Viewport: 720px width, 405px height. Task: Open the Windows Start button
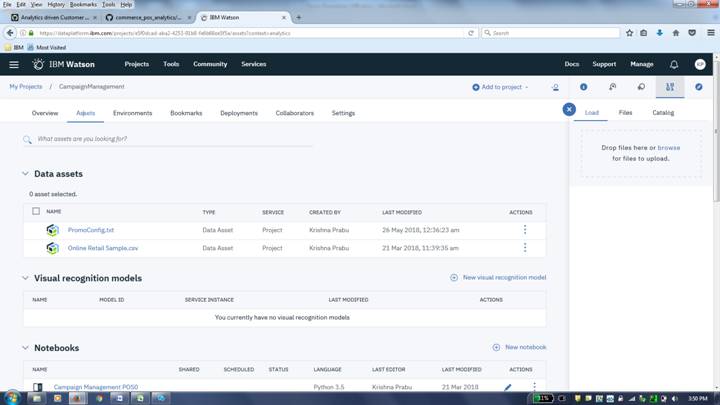click(12, 398)
